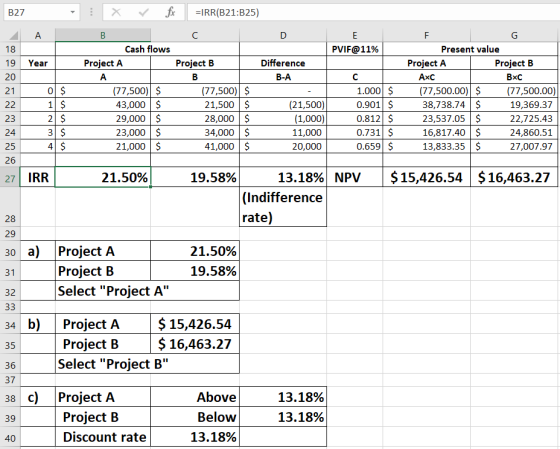The image size is (560, 449).
Task: Click the 'Year' header cell
Action: click(x=38, y=63)
